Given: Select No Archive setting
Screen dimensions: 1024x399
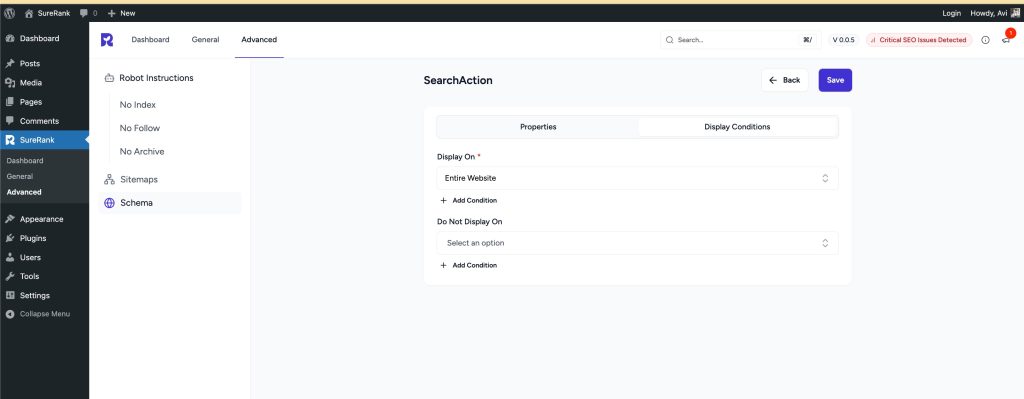Looking at the screenshot, I should coord(142,152).
